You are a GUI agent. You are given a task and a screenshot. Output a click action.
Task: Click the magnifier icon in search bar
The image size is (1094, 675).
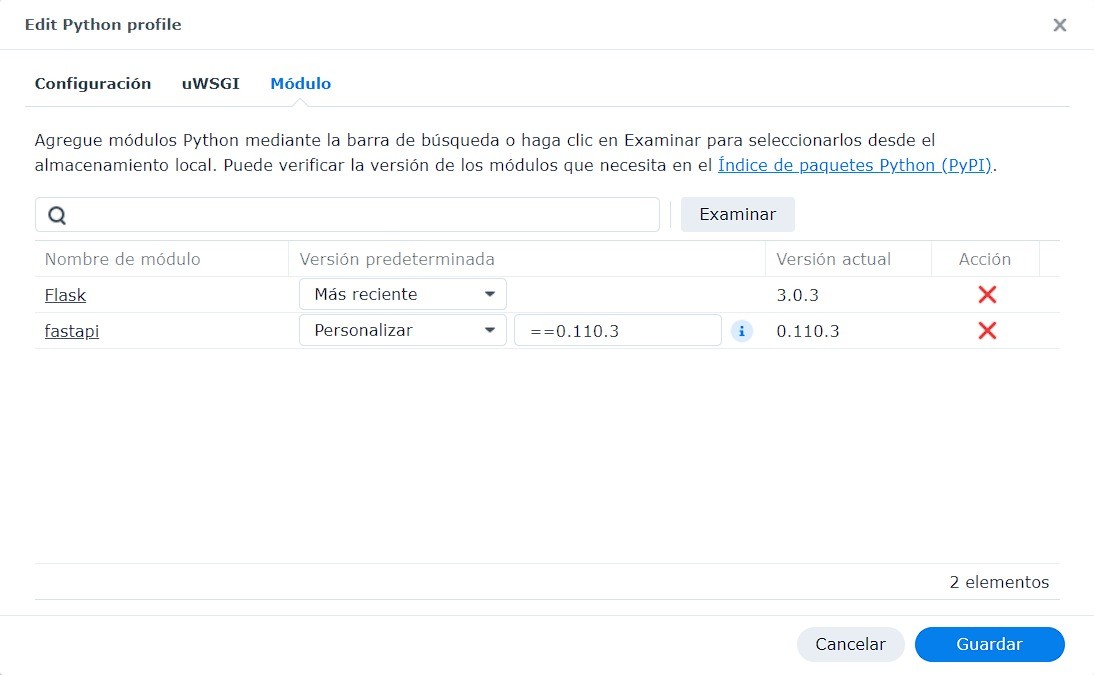(57, 215)
